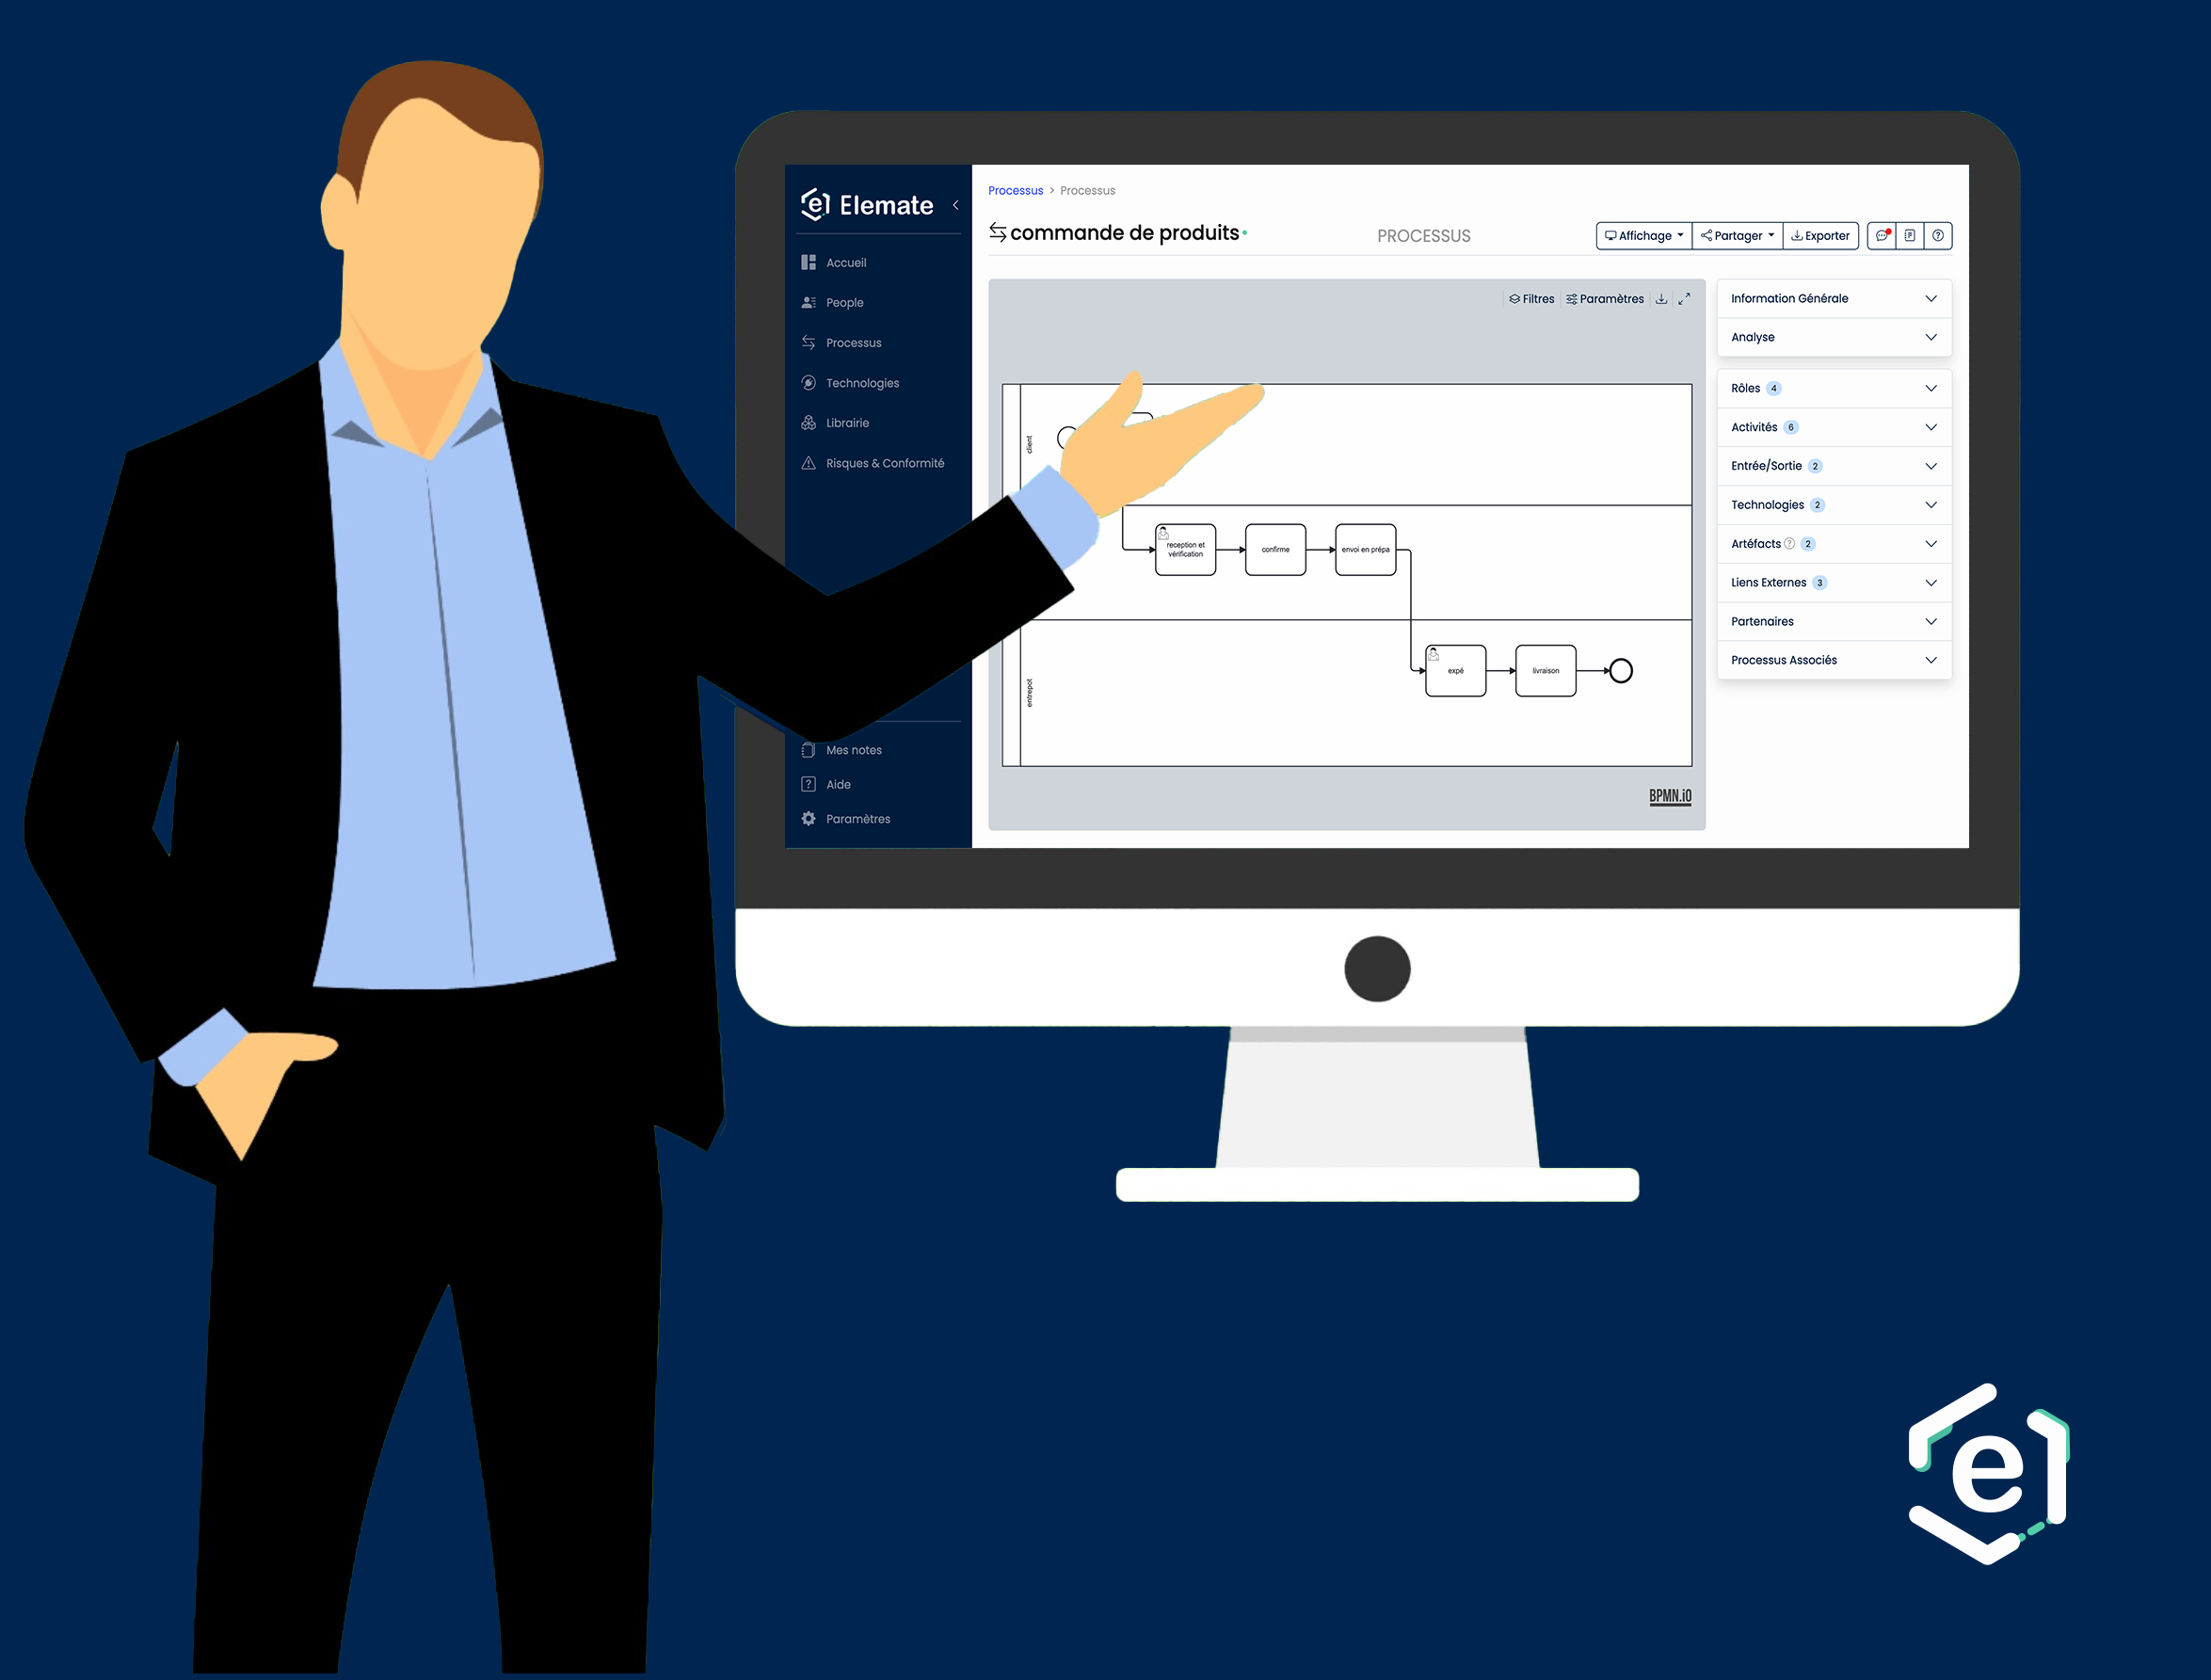
Task: Toggle the Liens Externes 3 panel
Action: click(1830, 581)
